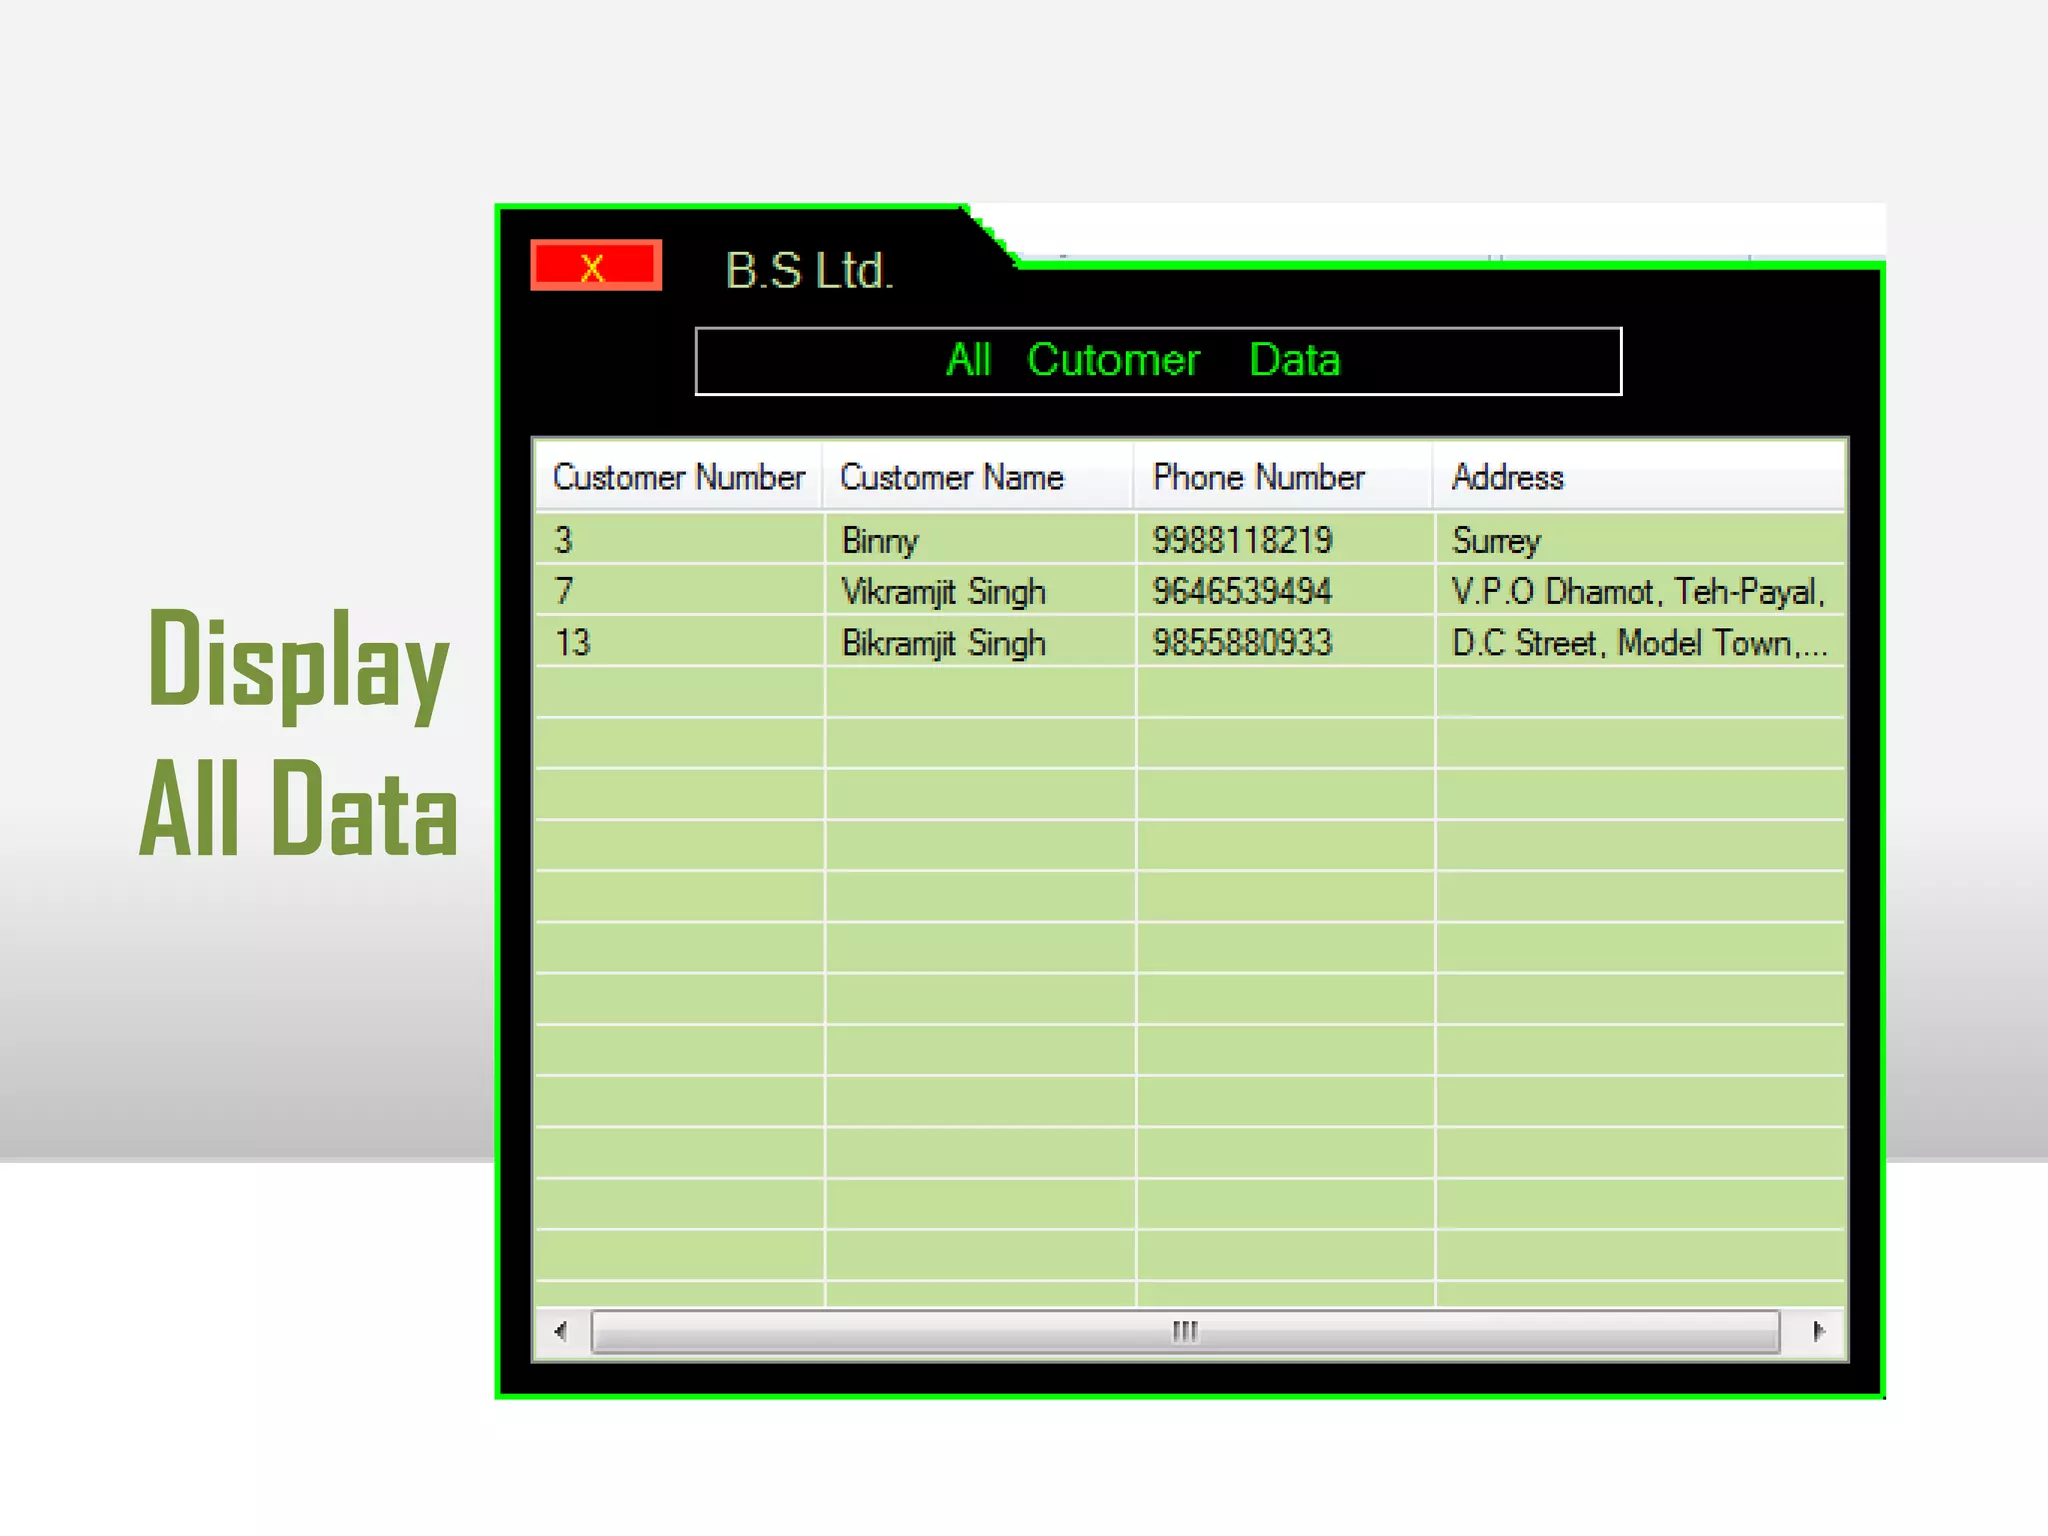Click the Address column header

coord(1507,477)
